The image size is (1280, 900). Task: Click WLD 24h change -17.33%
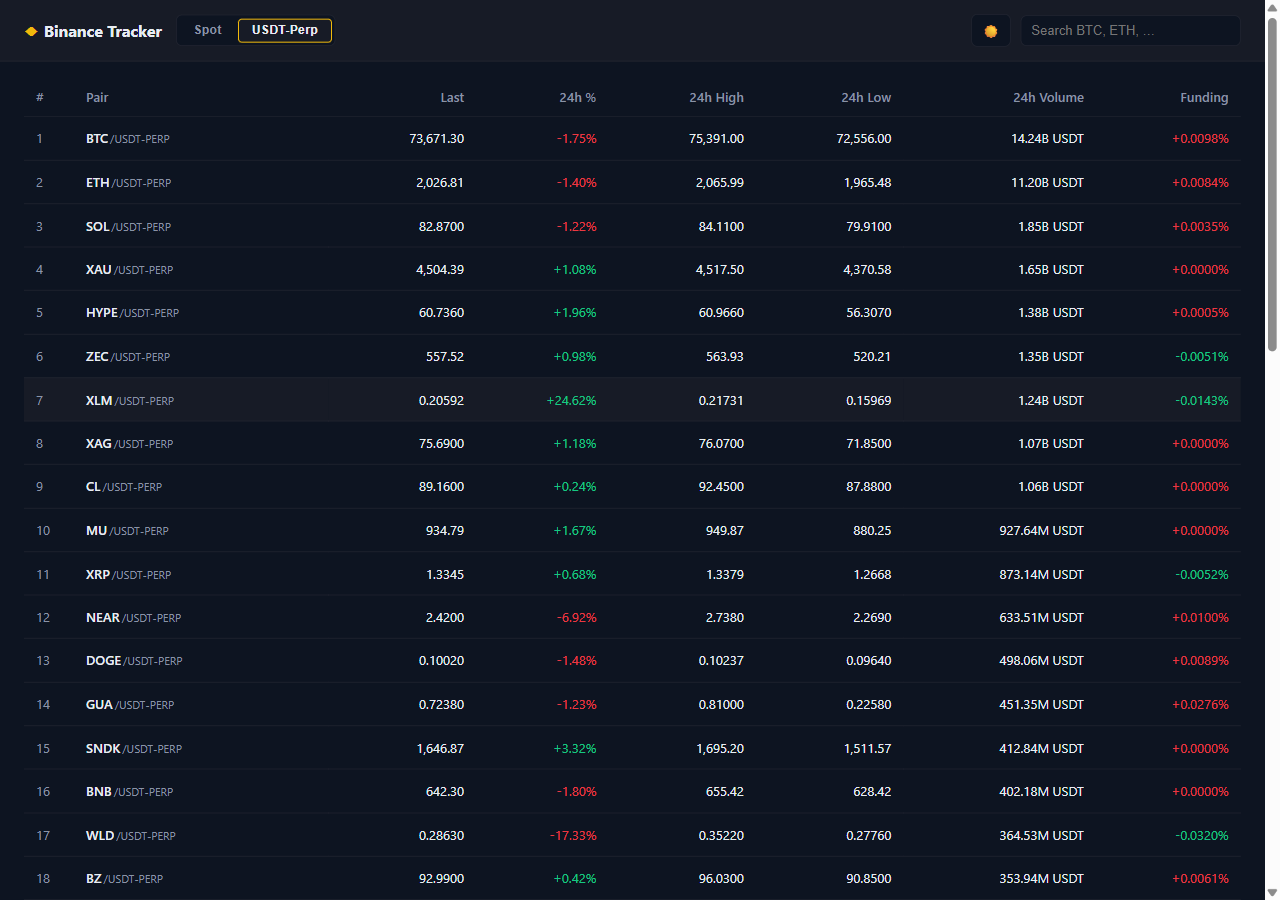point(573,836)
